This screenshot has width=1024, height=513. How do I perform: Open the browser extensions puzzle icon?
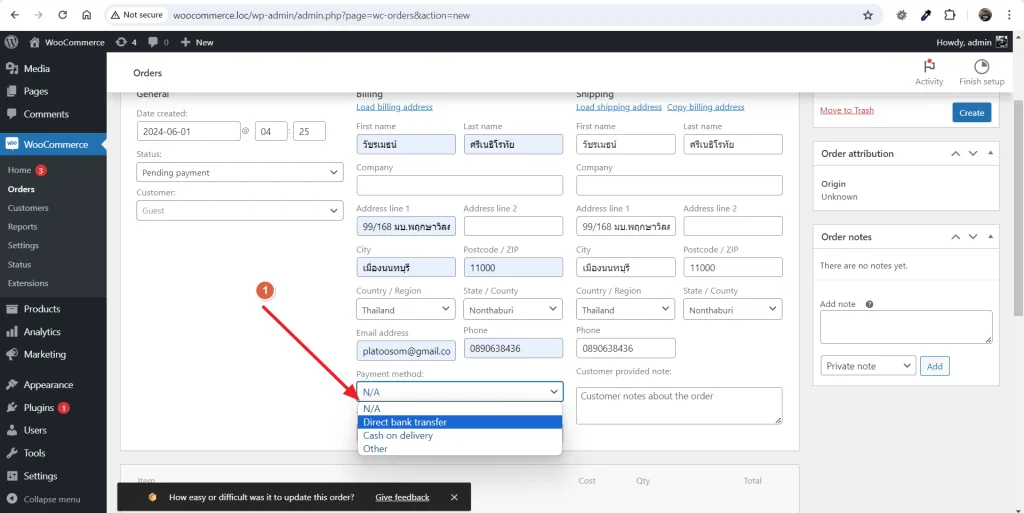[950, 15]
